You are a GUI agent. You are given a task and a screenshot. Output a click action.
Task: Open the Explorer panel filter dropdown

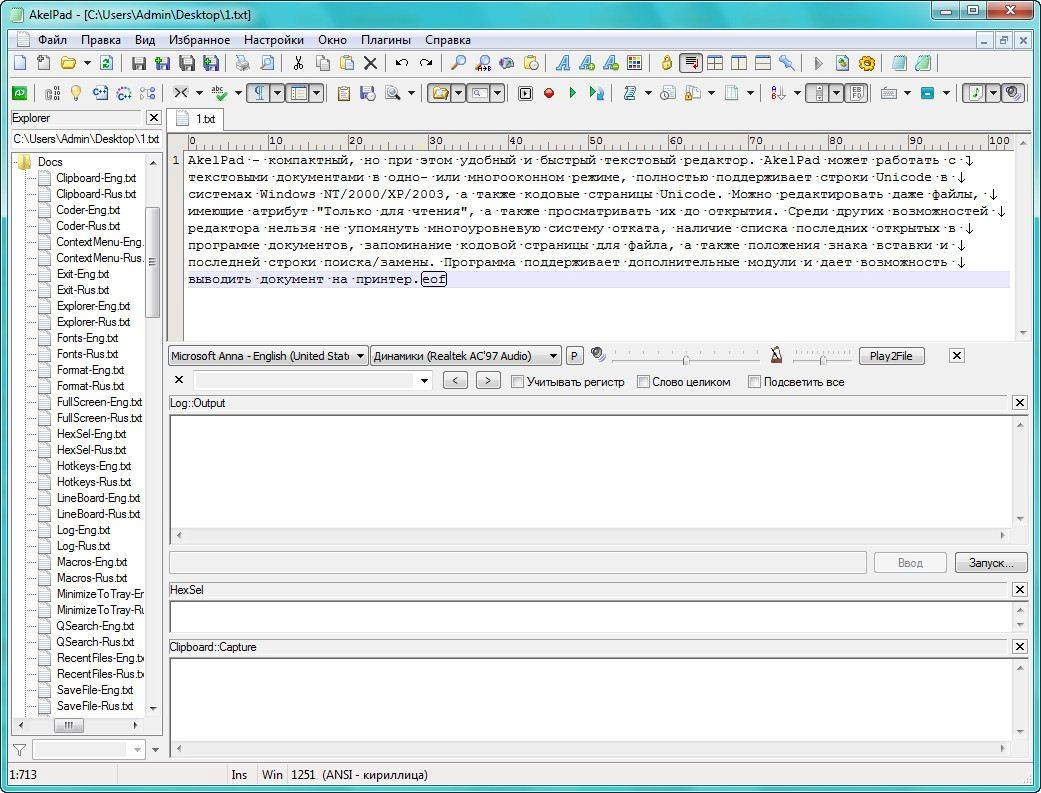pyautogui.click(x=137, y=750)
